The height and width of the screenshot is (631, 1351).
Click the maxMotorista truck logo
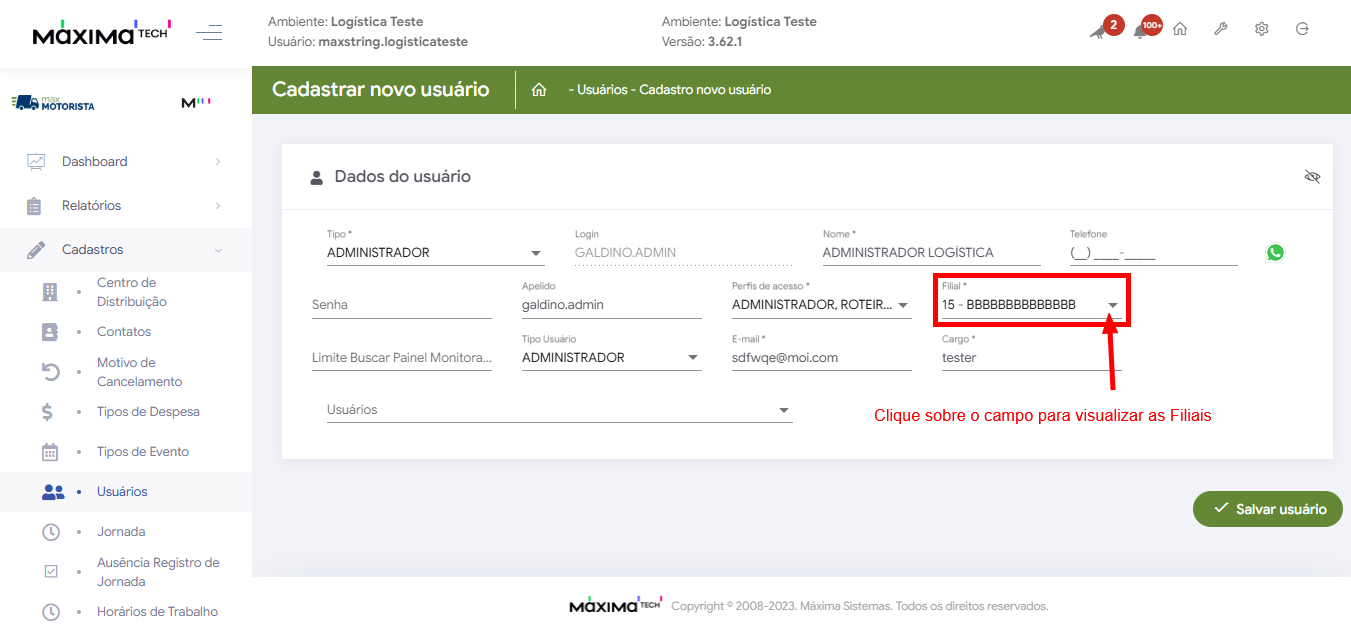pyautogui.click(x=53, y=102)
